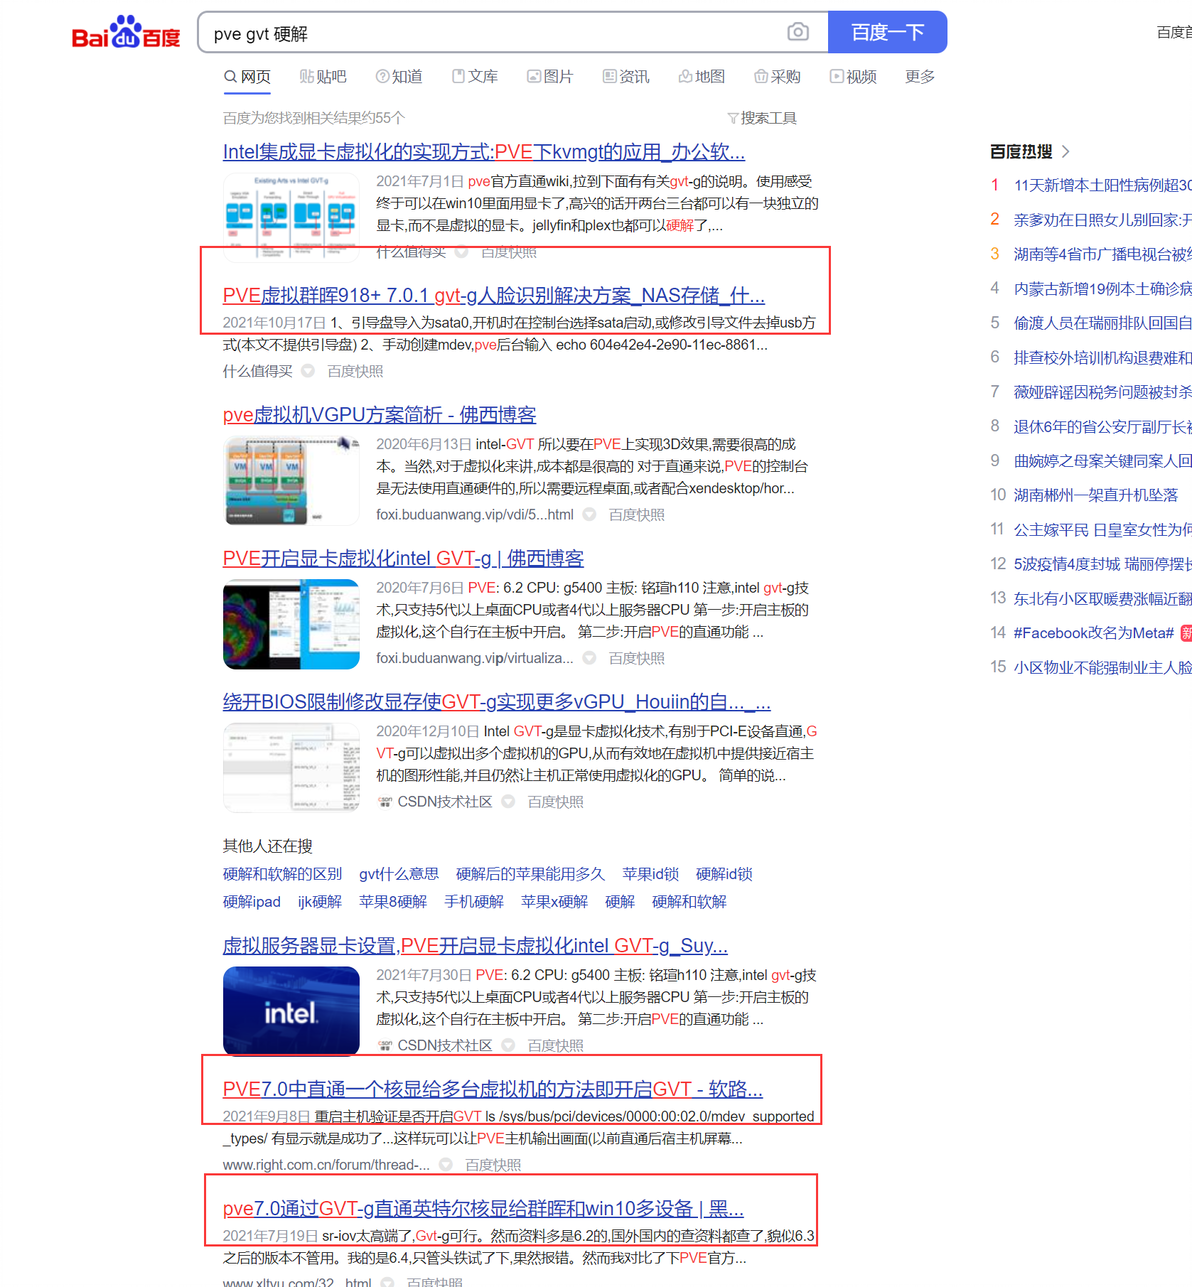Click the 百度一下 search button
Image resolution: width=1192 pixels, height=1287 pixels.
click(x=887, y=32)
